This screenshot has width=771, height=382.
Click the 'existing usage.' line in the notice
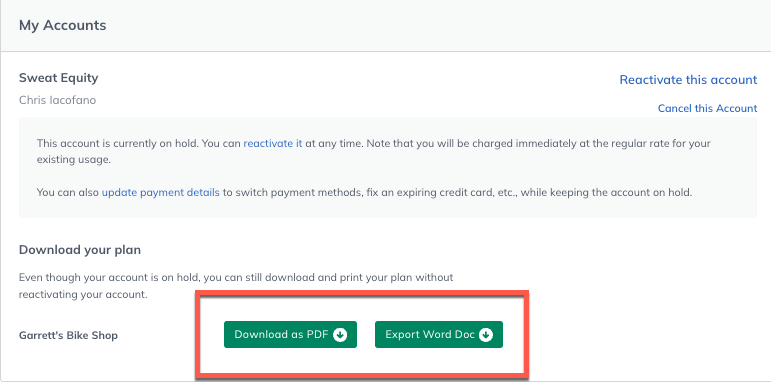(x=73, y=160)
